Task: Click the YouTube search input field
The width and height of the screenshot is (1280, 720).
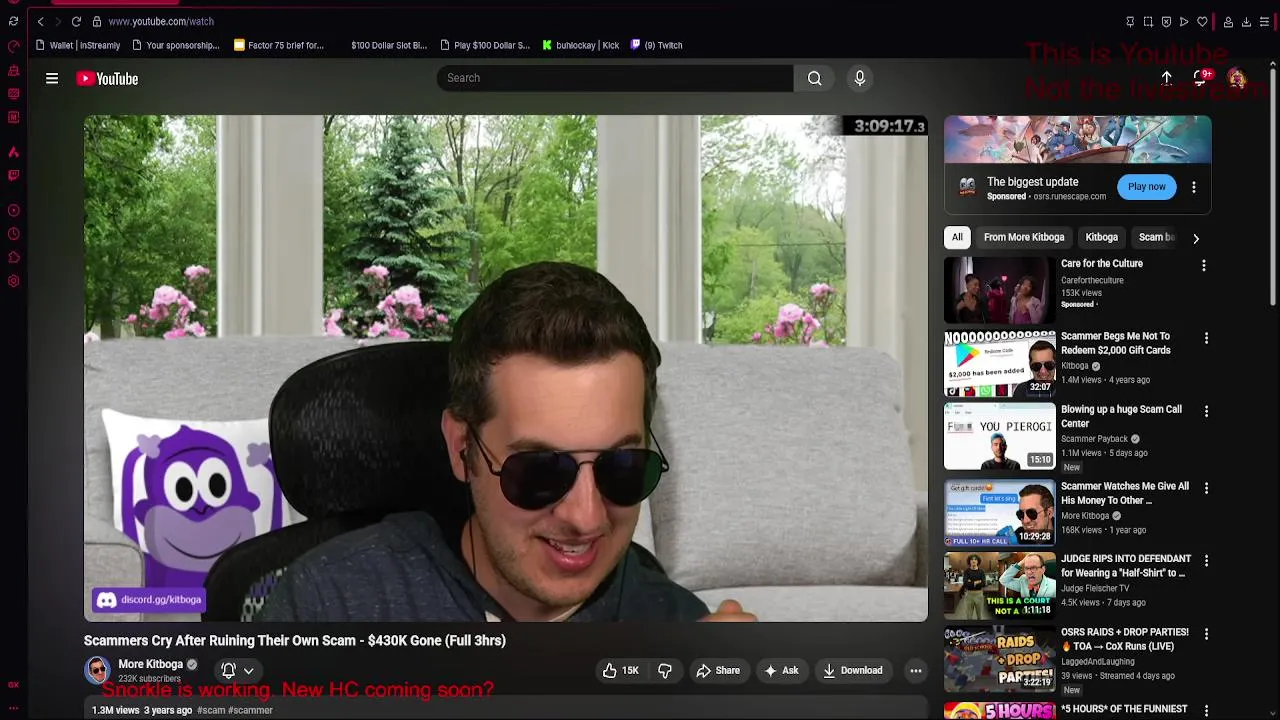Action: coord(615,78)
